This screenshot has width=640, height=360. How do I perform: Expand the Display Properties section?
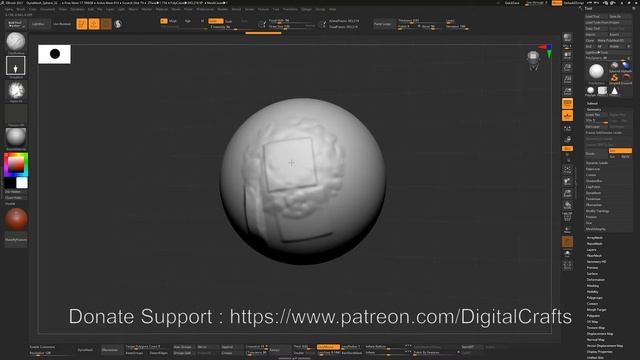point(599,351)
